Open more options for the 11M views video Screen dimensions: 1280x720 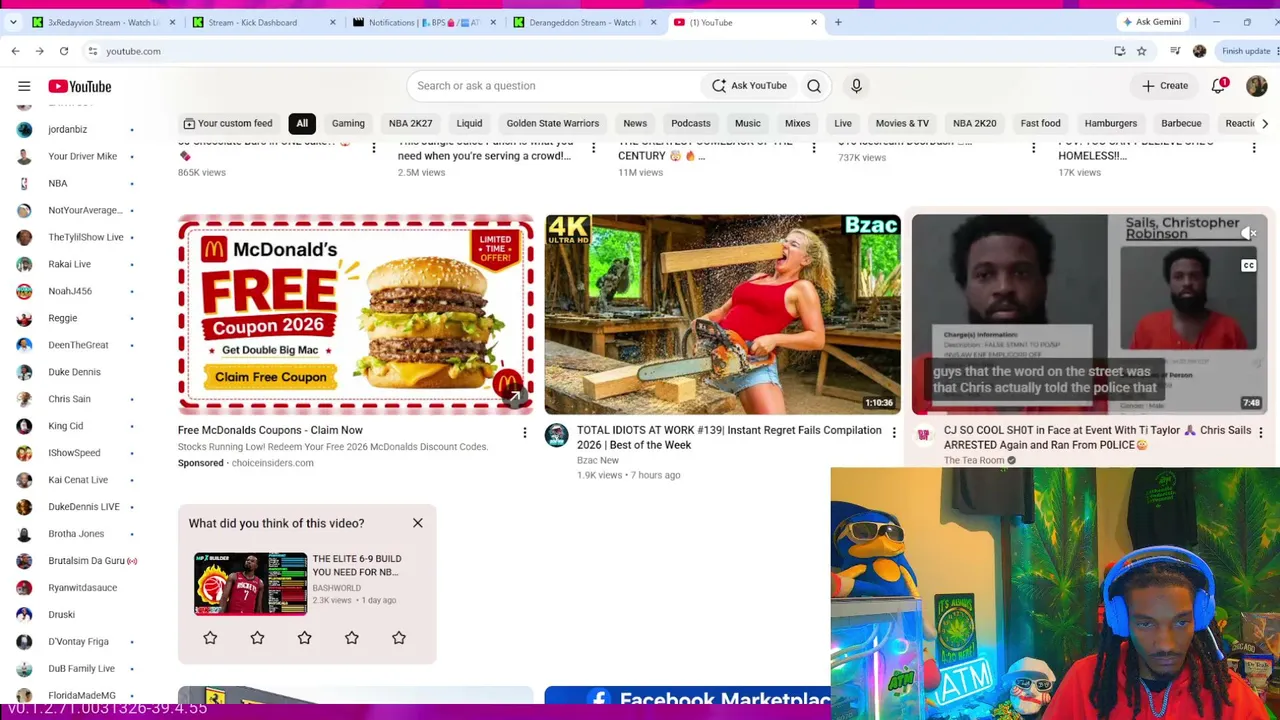[813, 149]
